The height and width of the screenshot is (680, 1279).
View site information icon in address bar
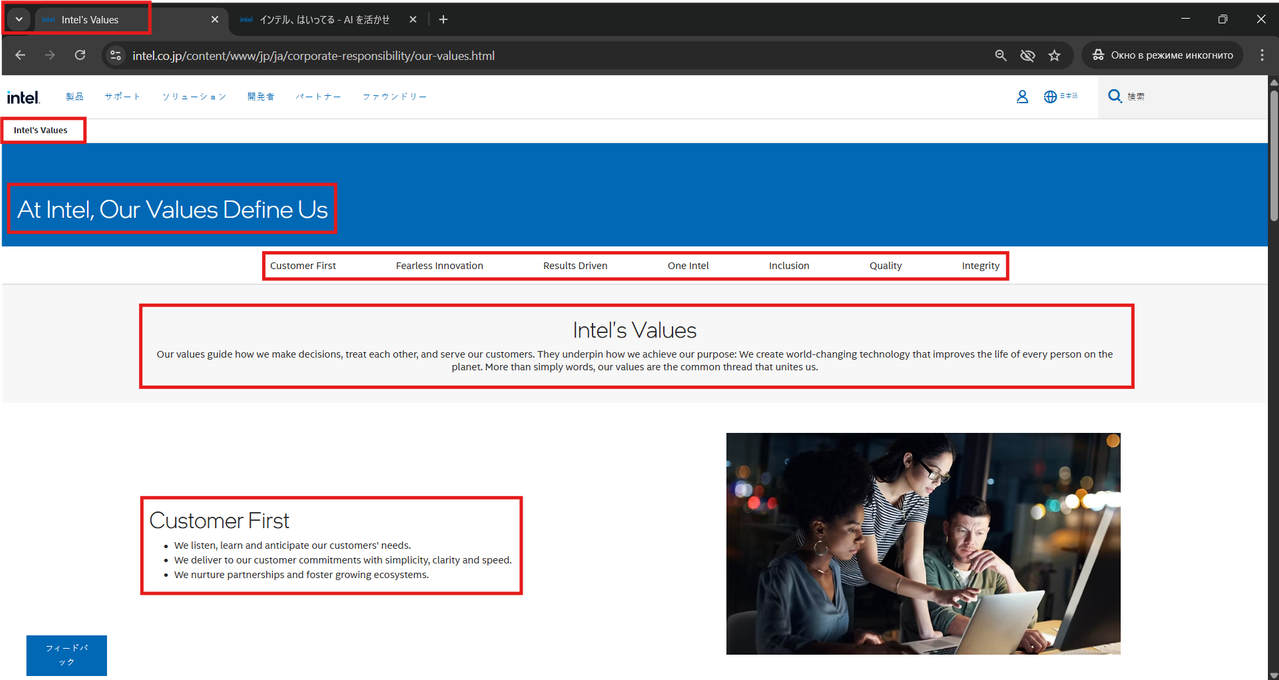(x=115, y=55)
